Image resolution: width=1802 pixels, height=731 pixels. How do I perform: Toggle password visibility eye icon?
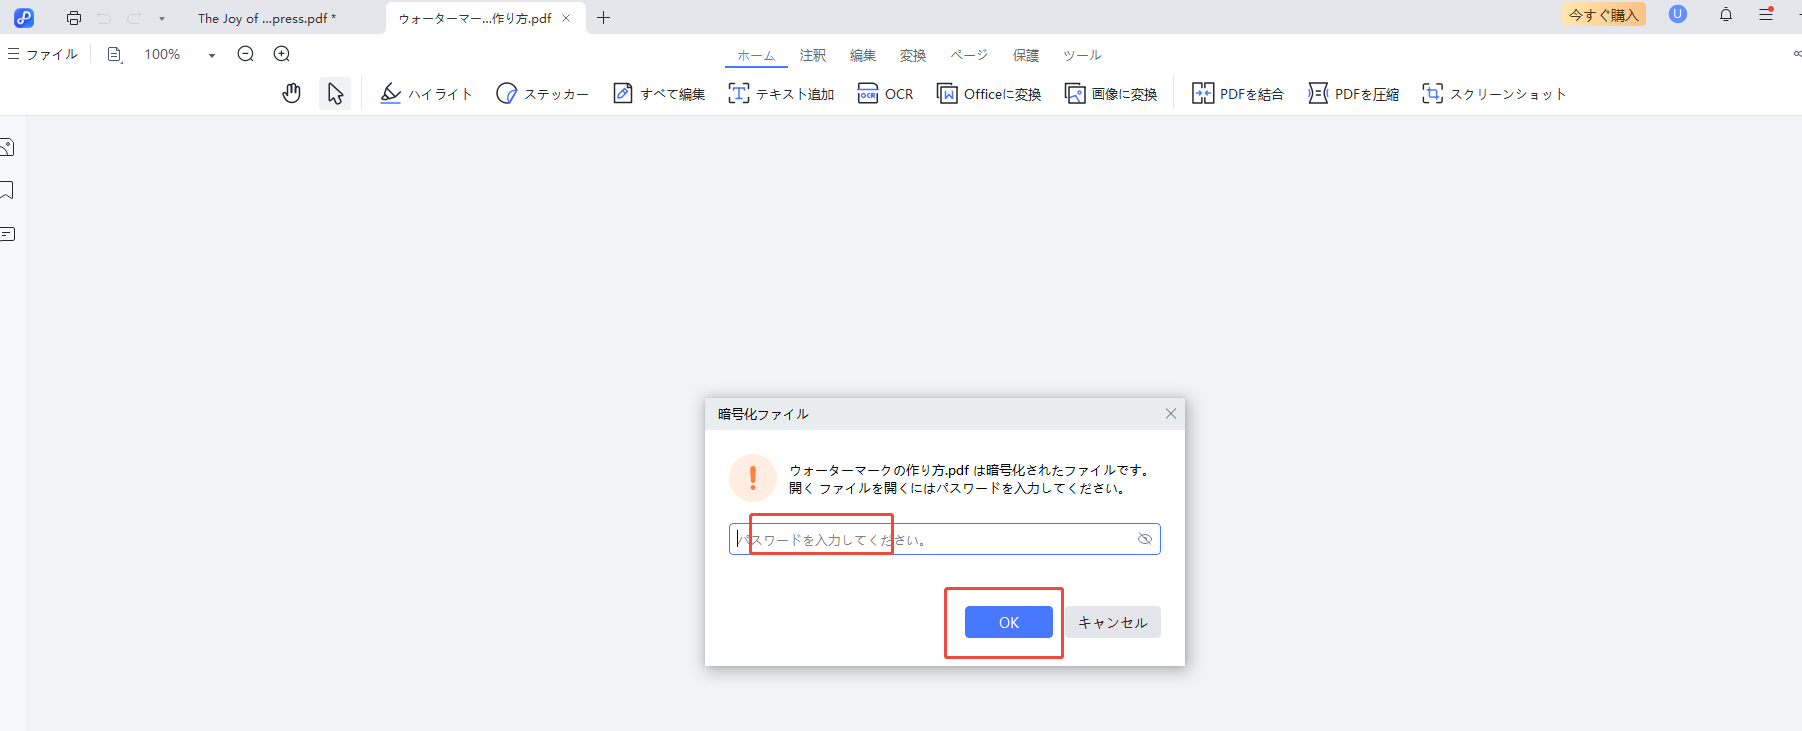tap(1145, 539)
